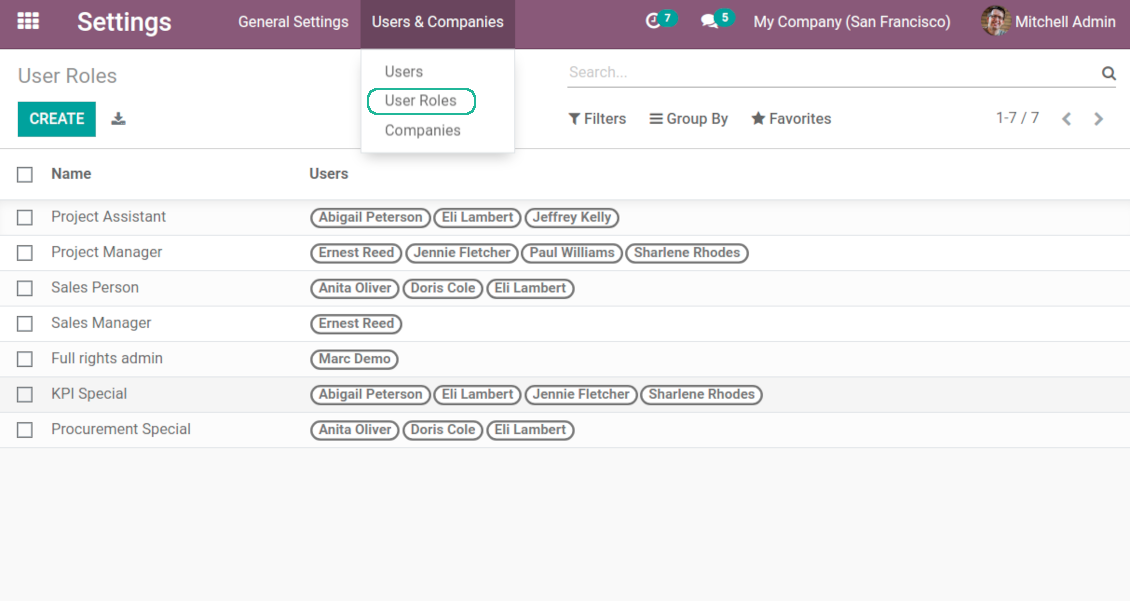Select the KPI Special row checkbox

tap(25, 395)
